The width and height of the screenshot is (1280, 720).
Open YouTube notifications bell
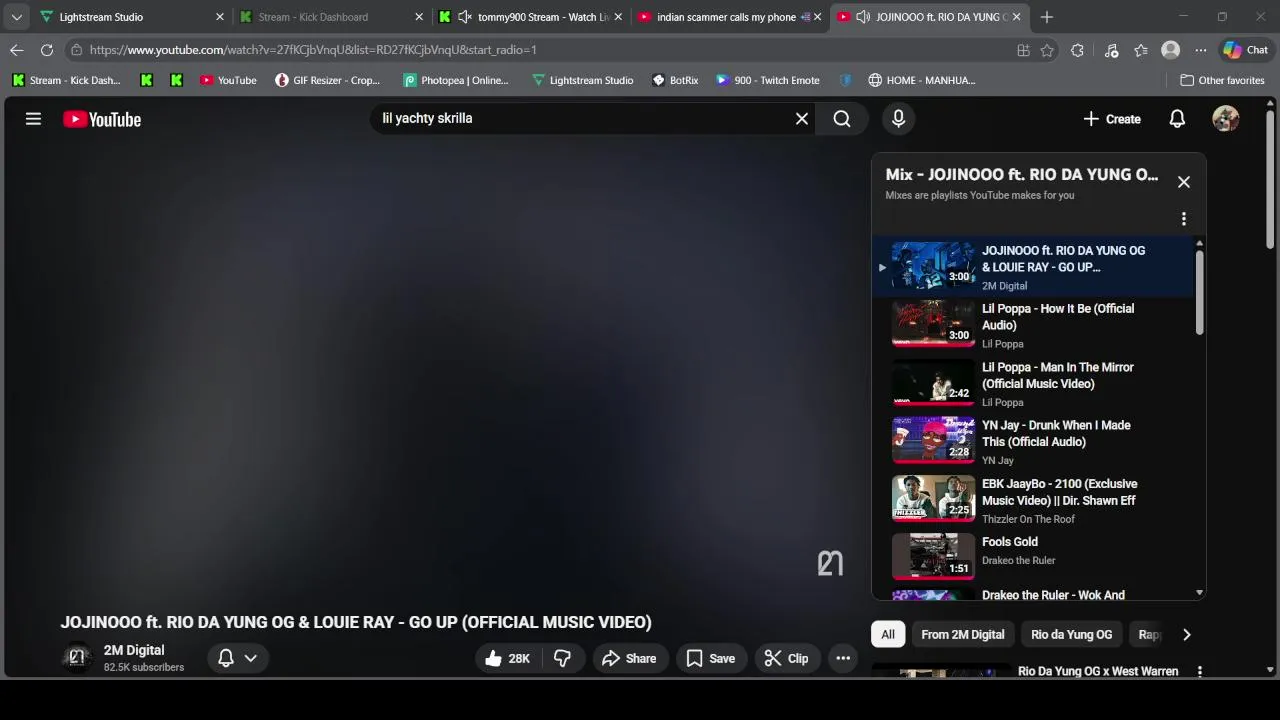tap(1177, 119)
